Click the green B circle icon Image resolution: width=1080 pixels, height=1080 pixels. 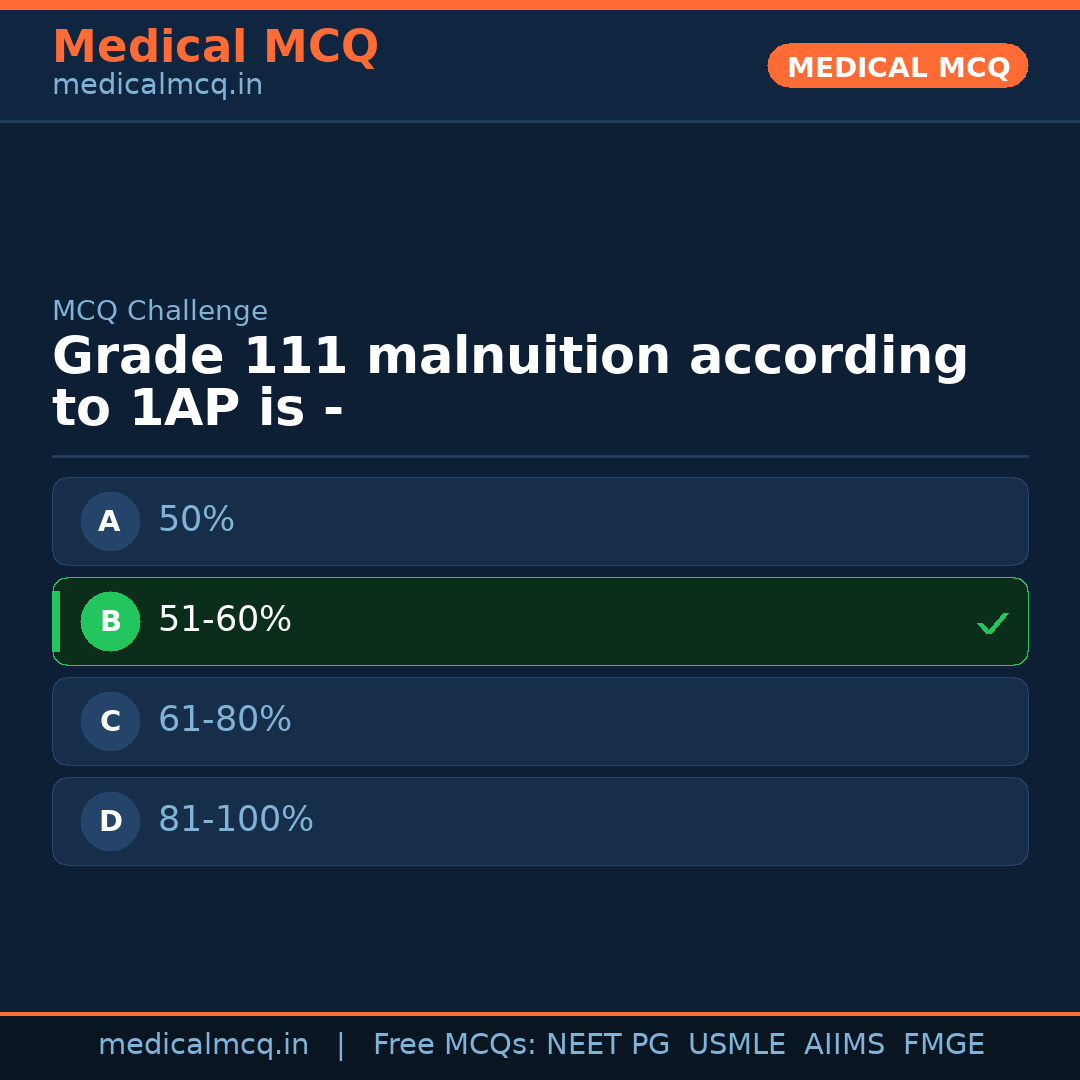pyautogui.click(x=110, y=621)
